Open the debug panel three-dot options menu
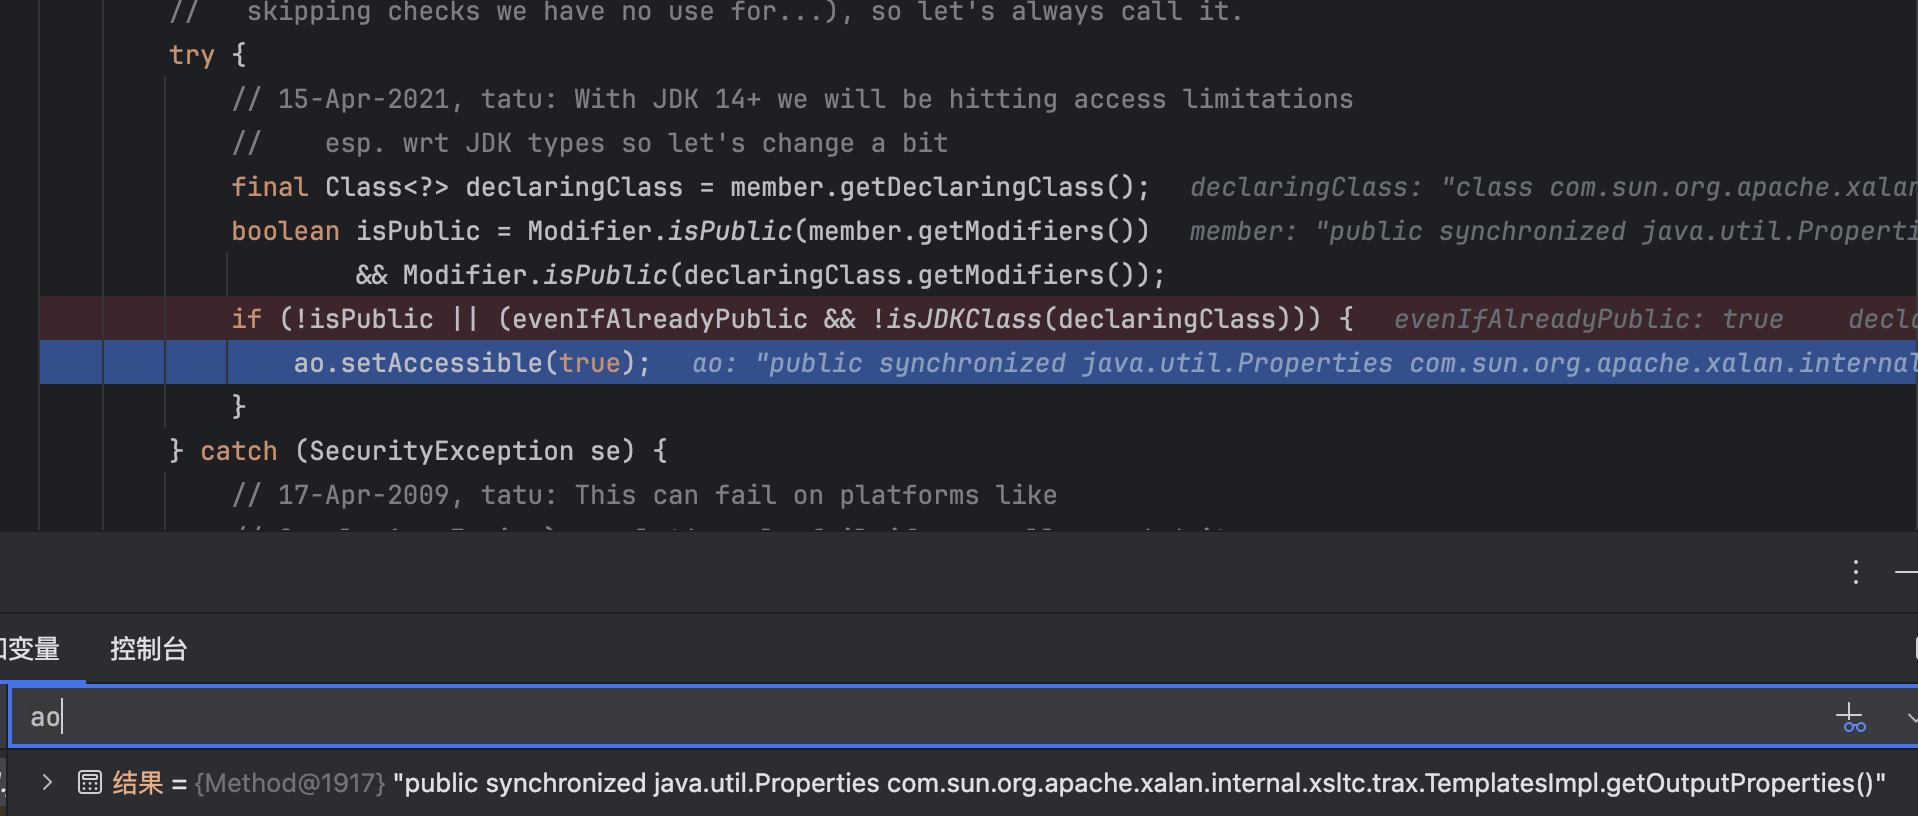Viewport: 1918px width, 816px height. click(x=1855, y=572)
